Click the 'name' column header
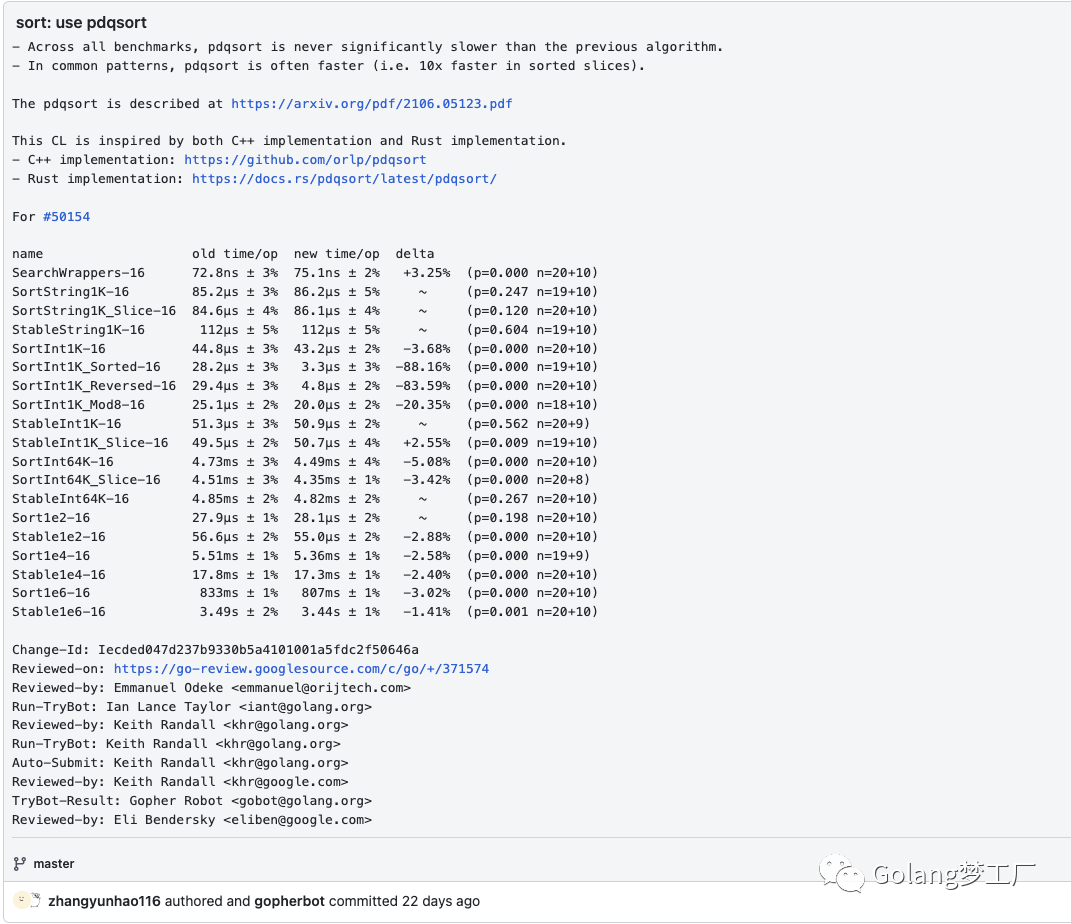 [27, 254]
